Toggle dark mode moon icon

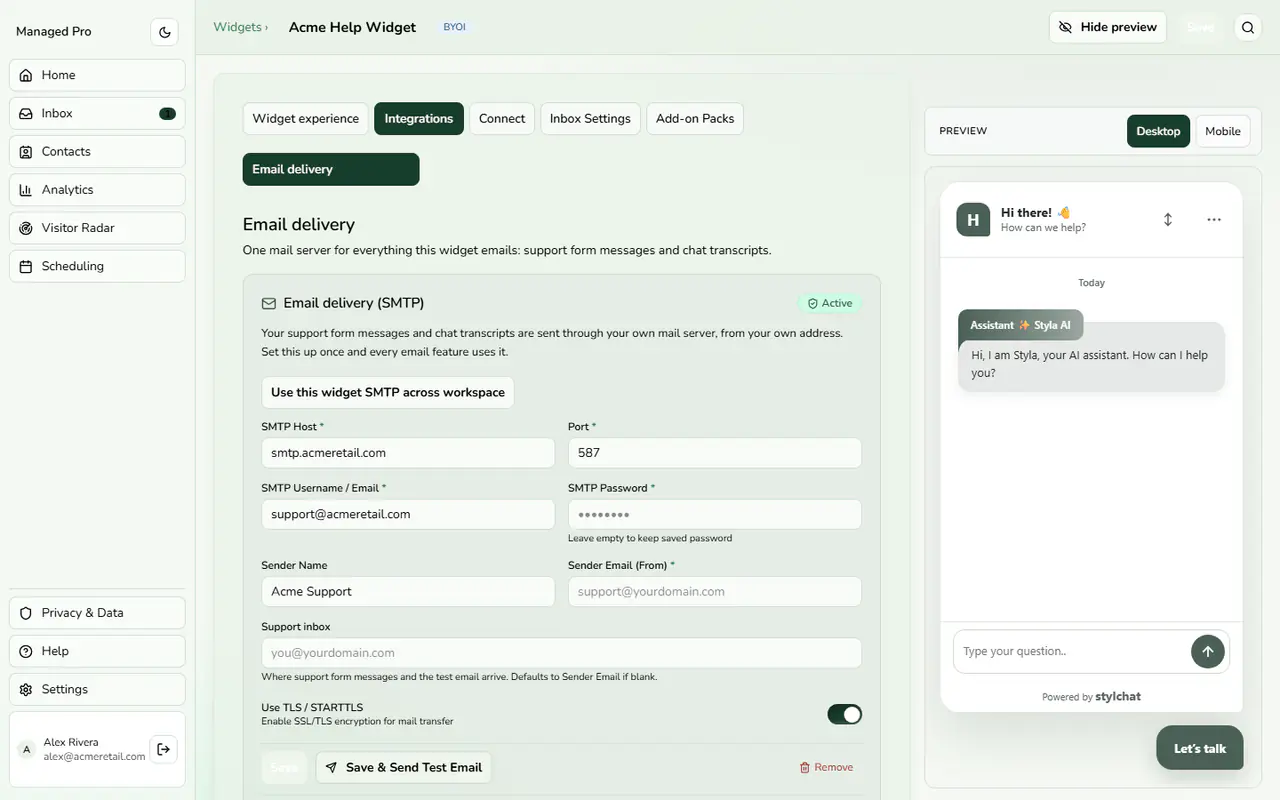pyautogui.click(x=165, y=32)
